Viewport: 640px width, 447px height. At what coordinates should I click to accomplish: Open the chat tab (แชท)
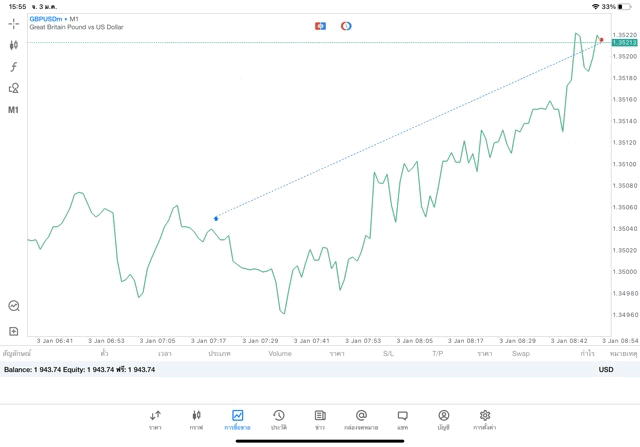point(402,418)
